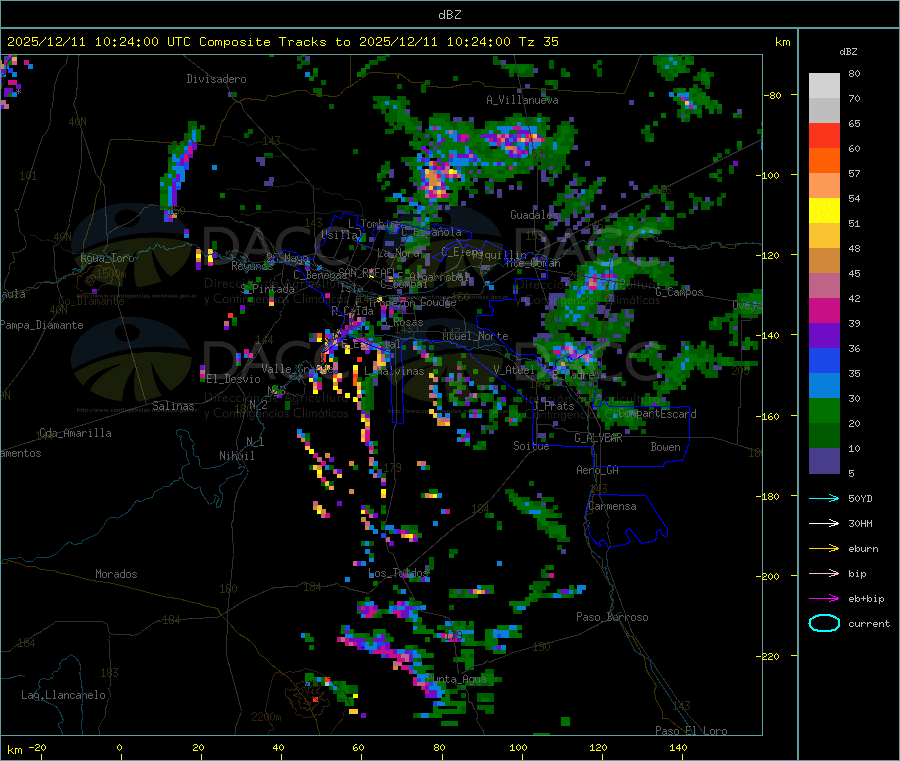Click the slate 10-5 dBZ legend color
This screenshot has height=761, width=900.
pyautogui.click(x=824, y=461)
